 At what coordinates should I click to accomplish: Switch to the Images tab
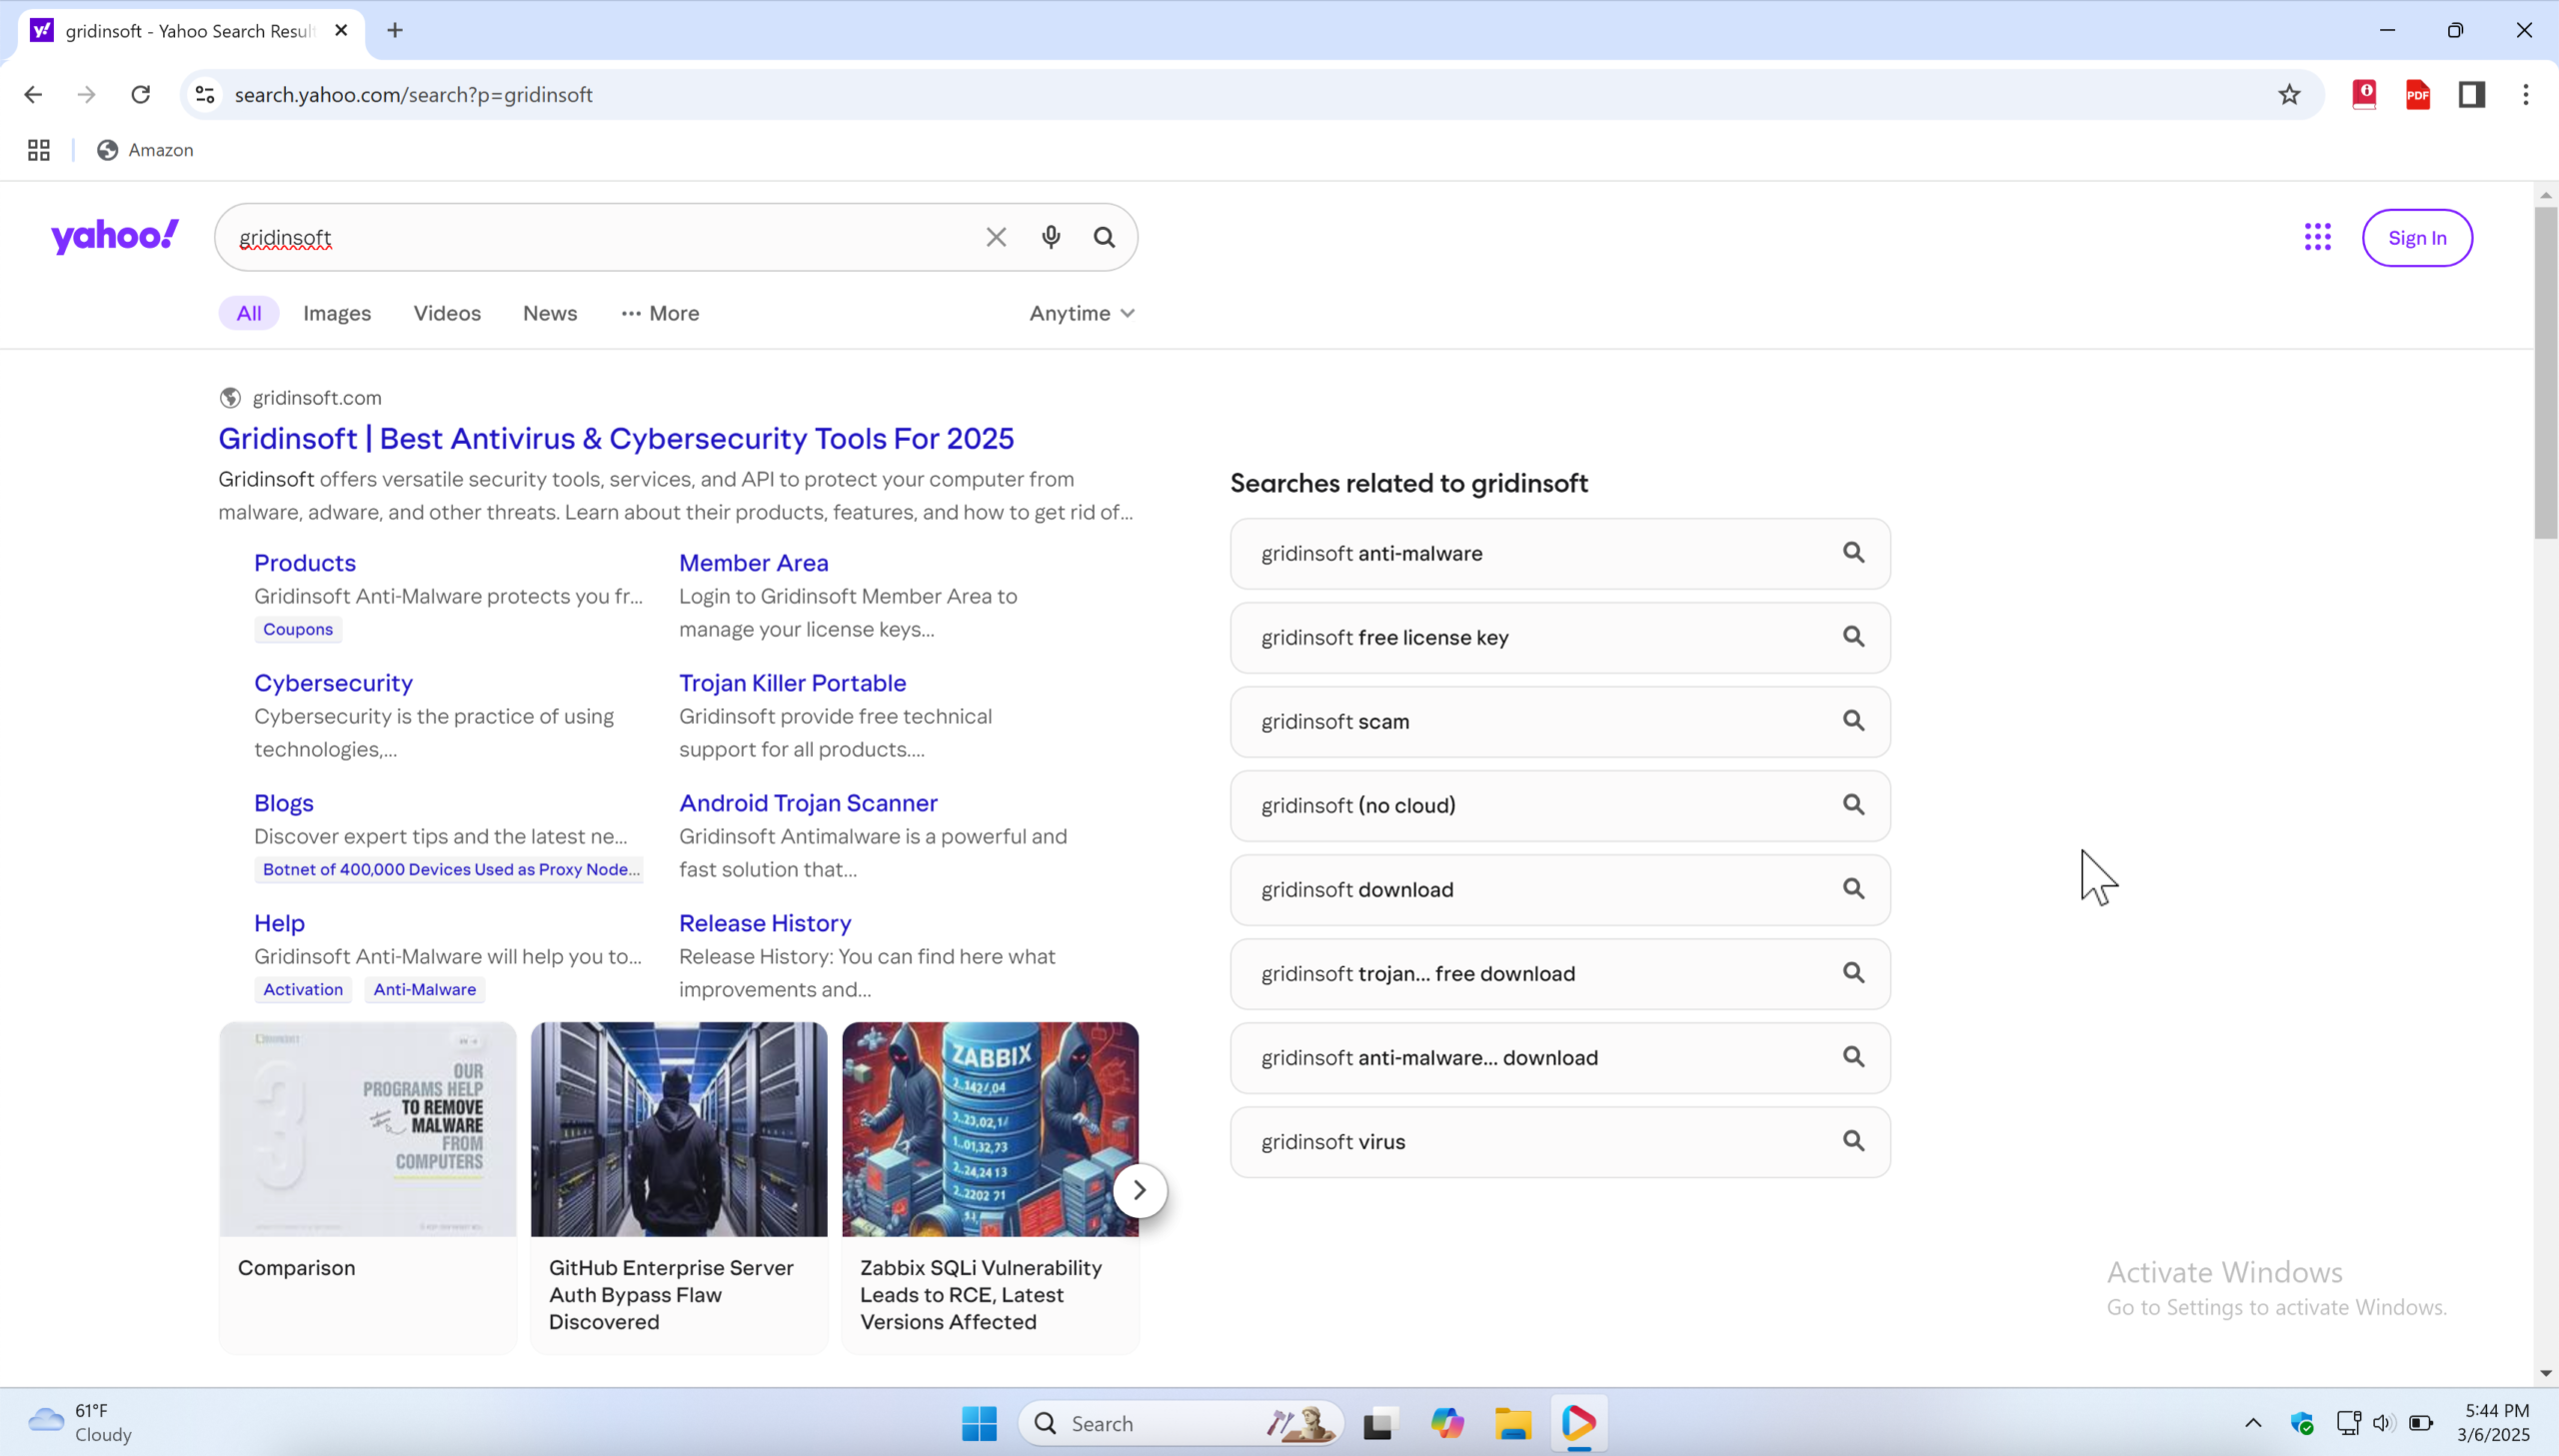[336, 313]
